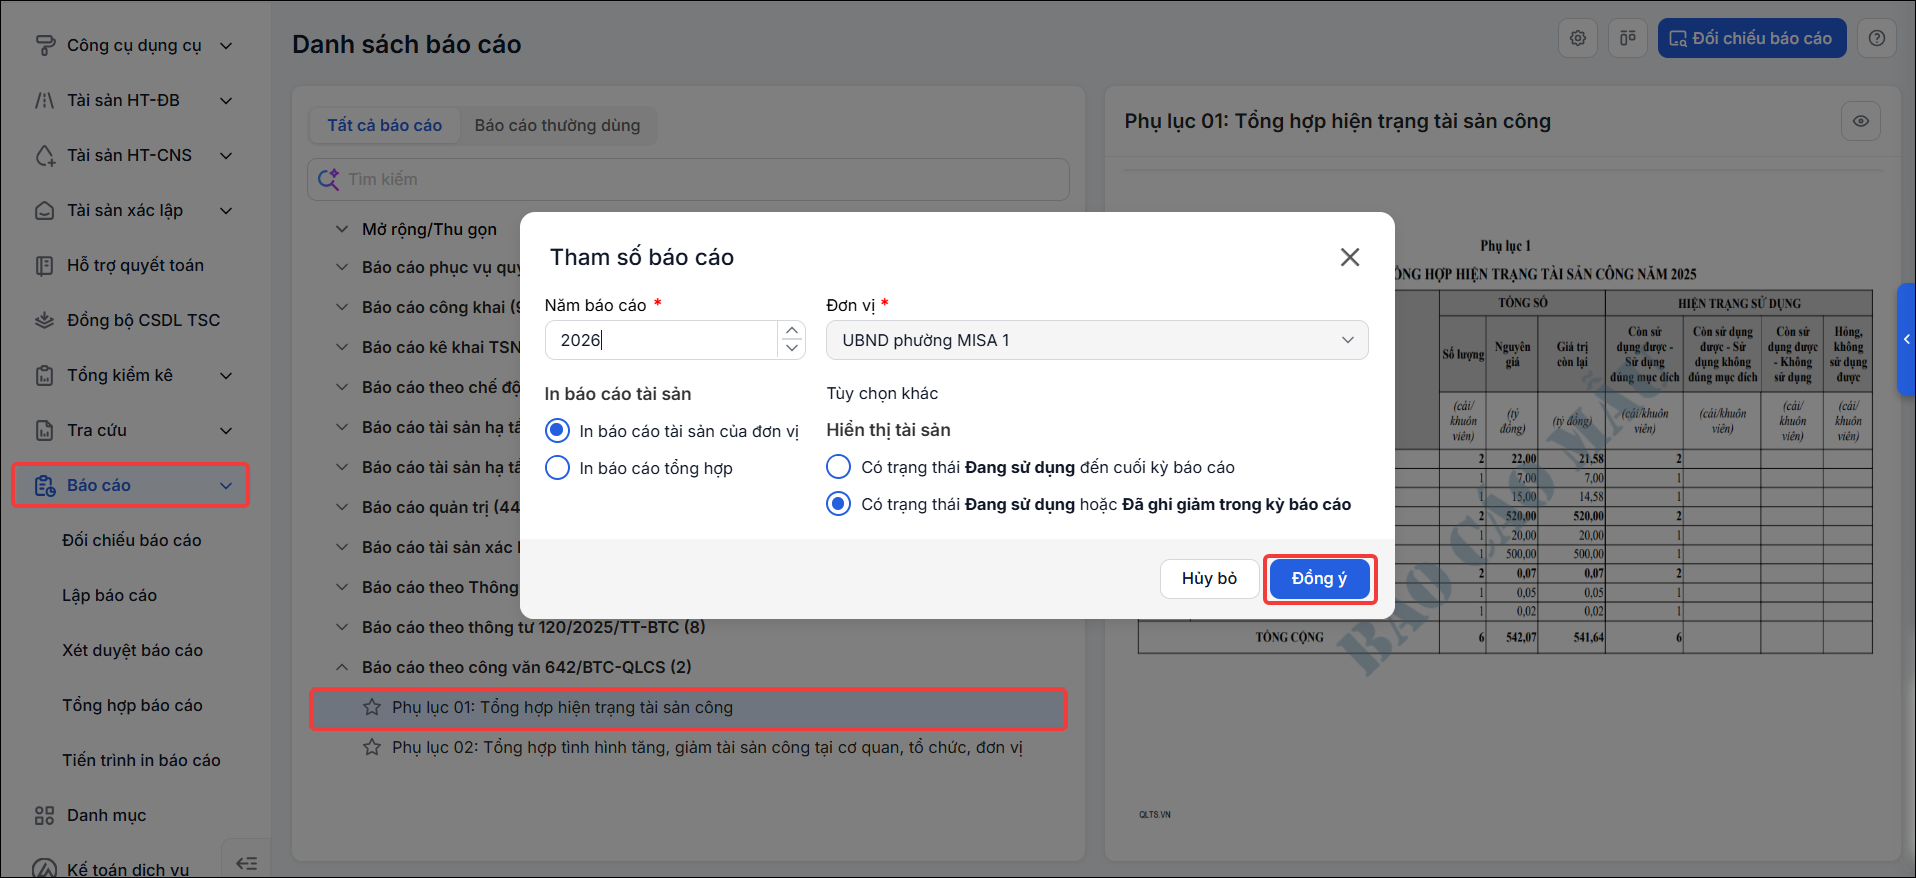
Task: Click the AI search icon in search box
Action: click(328, 179)
